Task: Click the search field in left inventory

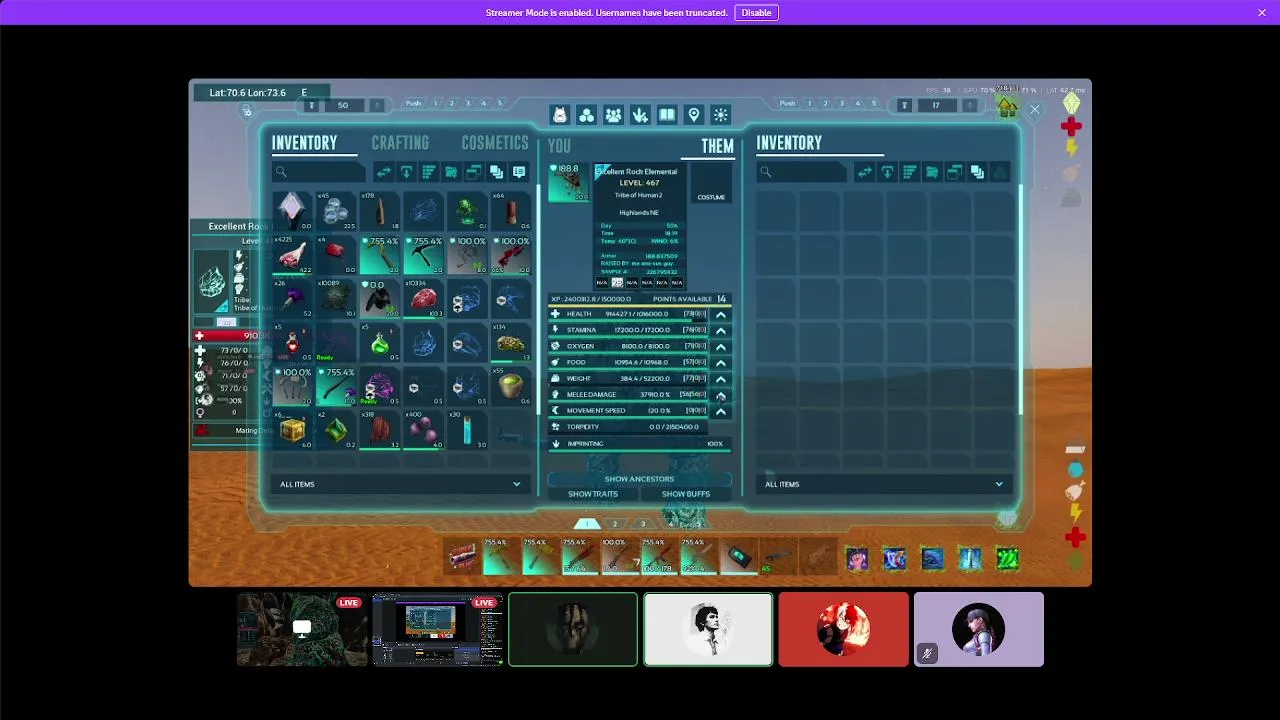Action: (320, 172)
